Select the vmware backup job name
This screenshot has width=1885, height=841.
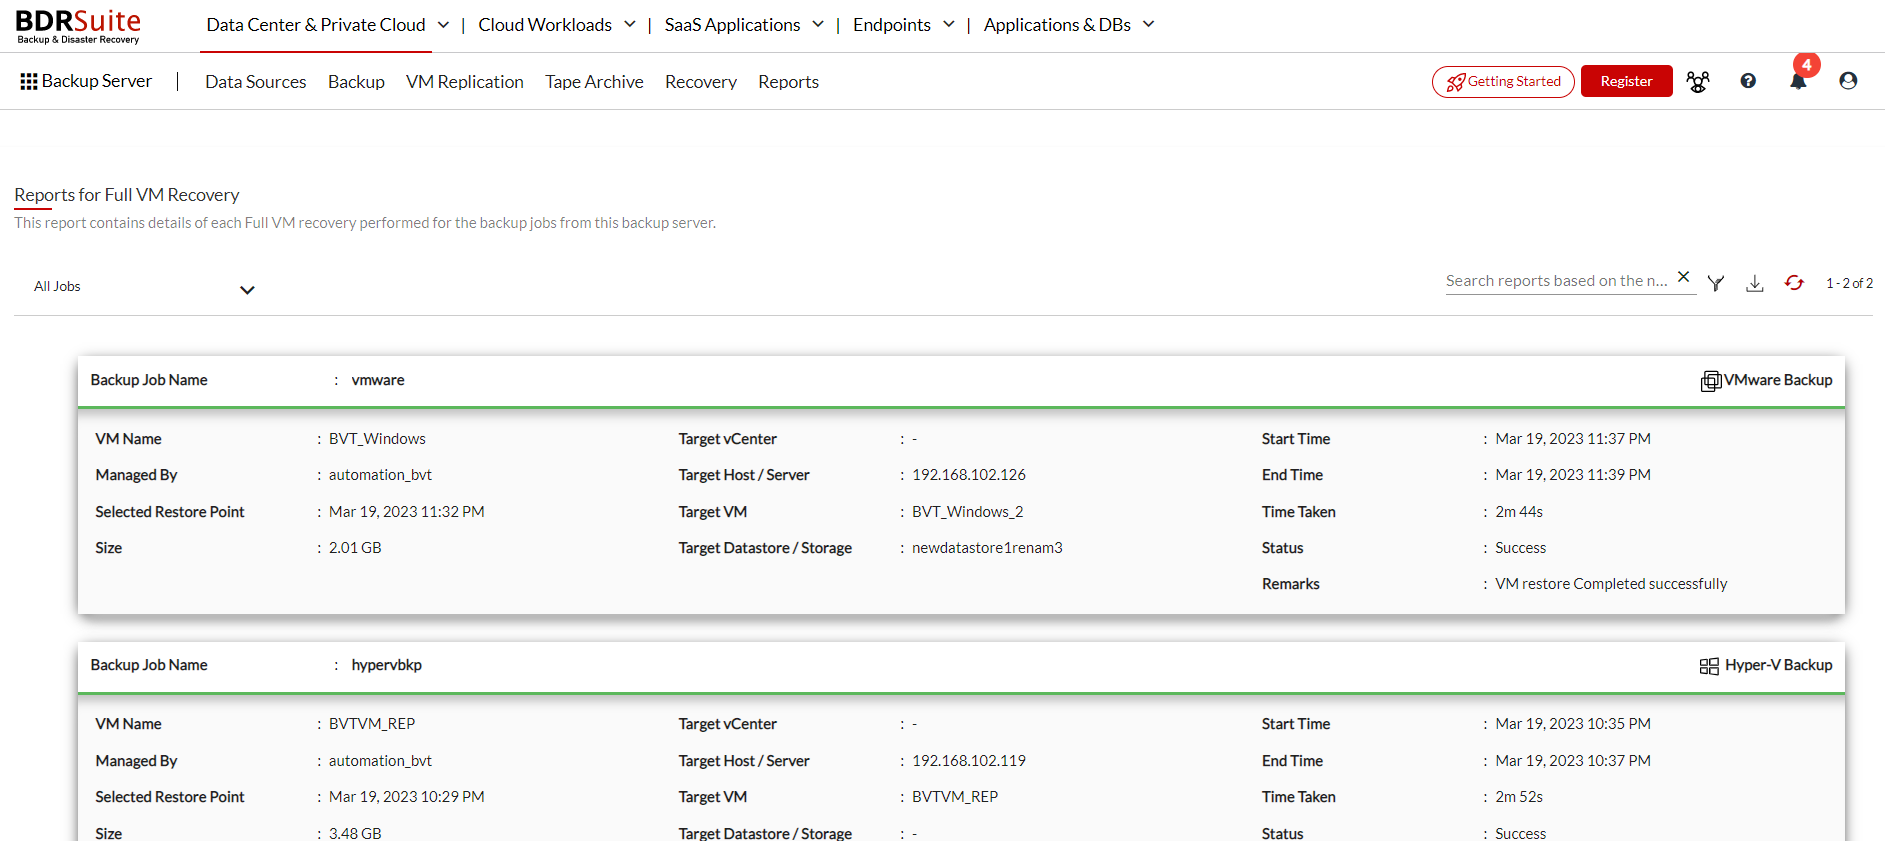[378, 380]
